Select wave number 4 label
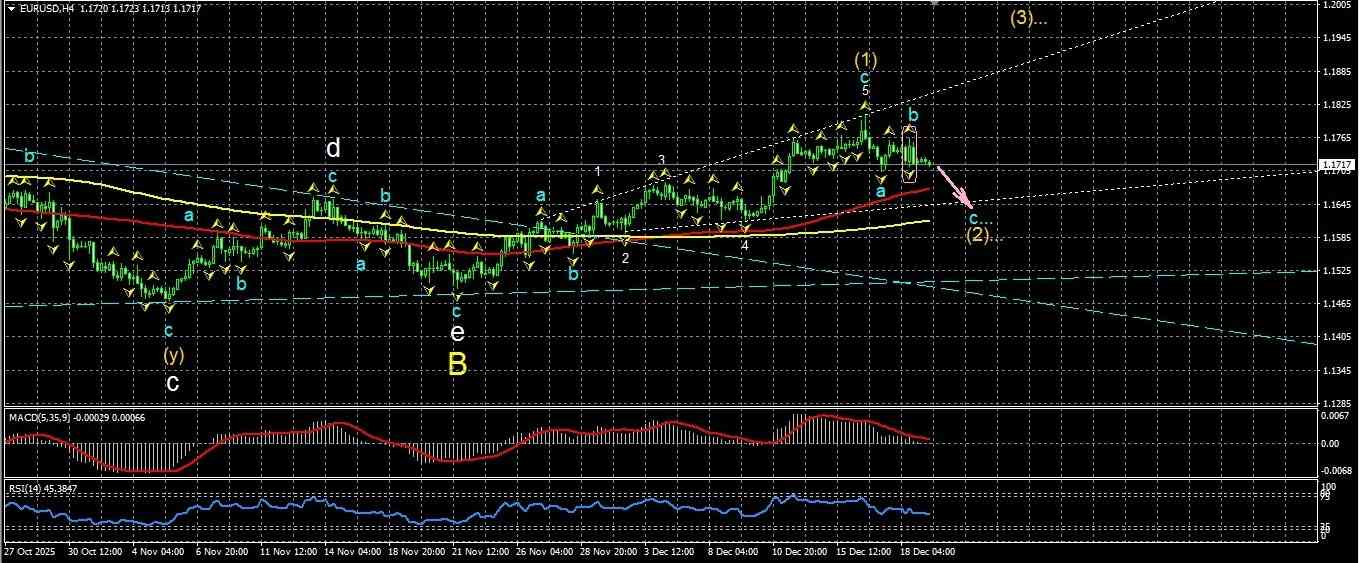Viewport: 1360px width, 563px height. pos(745,244)
